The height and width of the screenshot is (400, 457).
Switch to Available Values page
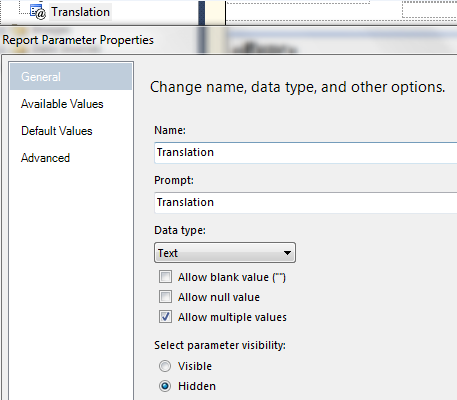[62, 104]
